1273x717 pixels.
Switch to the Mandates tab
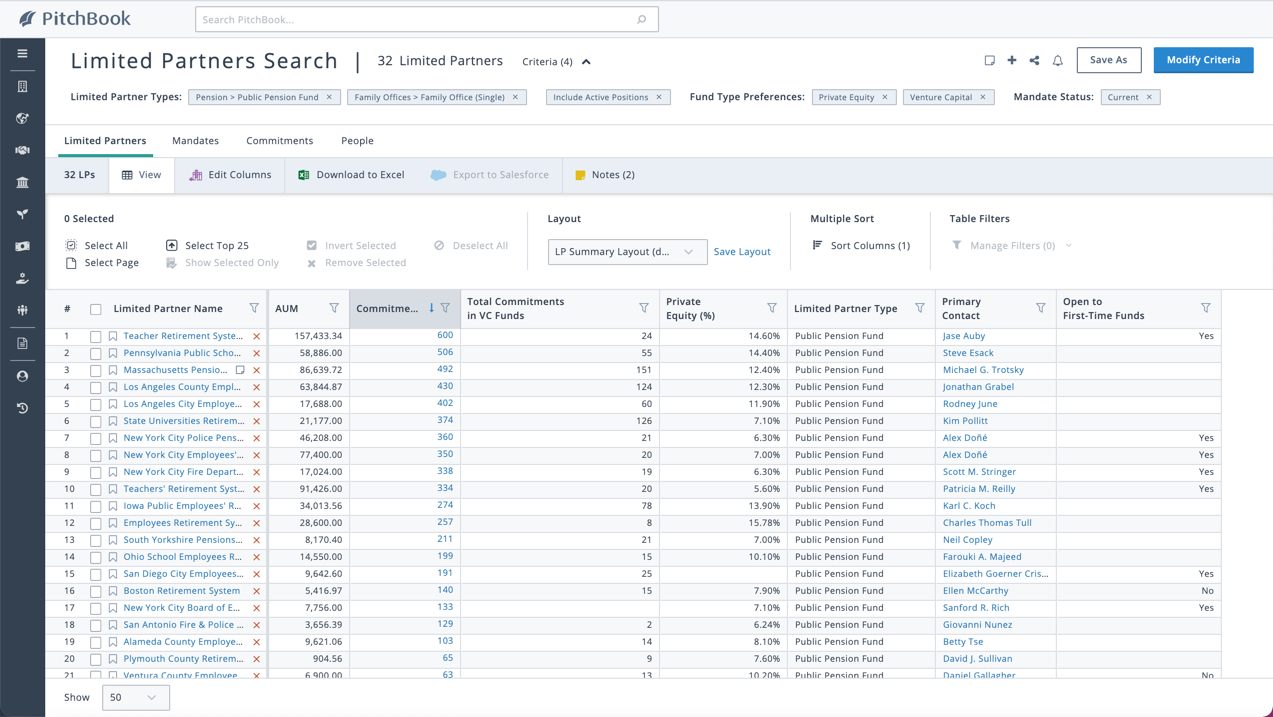pos(195,141)
